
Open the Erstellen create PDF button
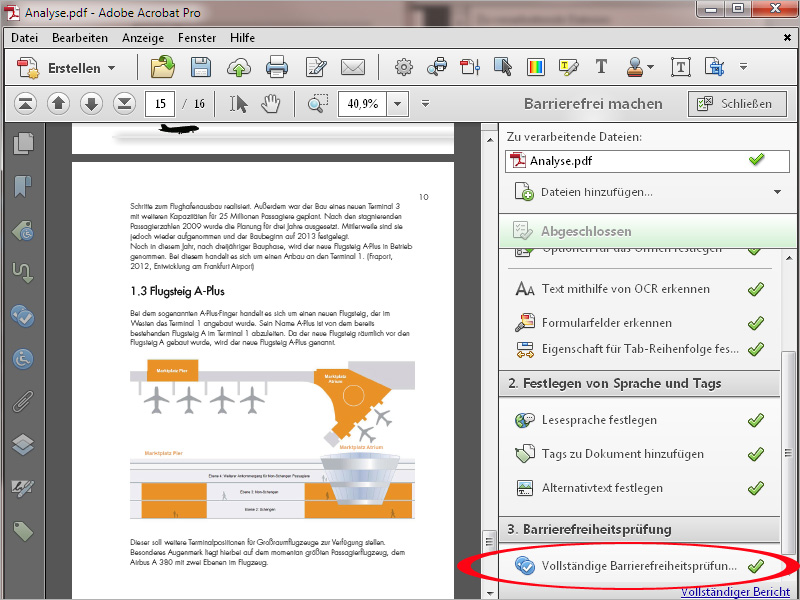[66, 68]
